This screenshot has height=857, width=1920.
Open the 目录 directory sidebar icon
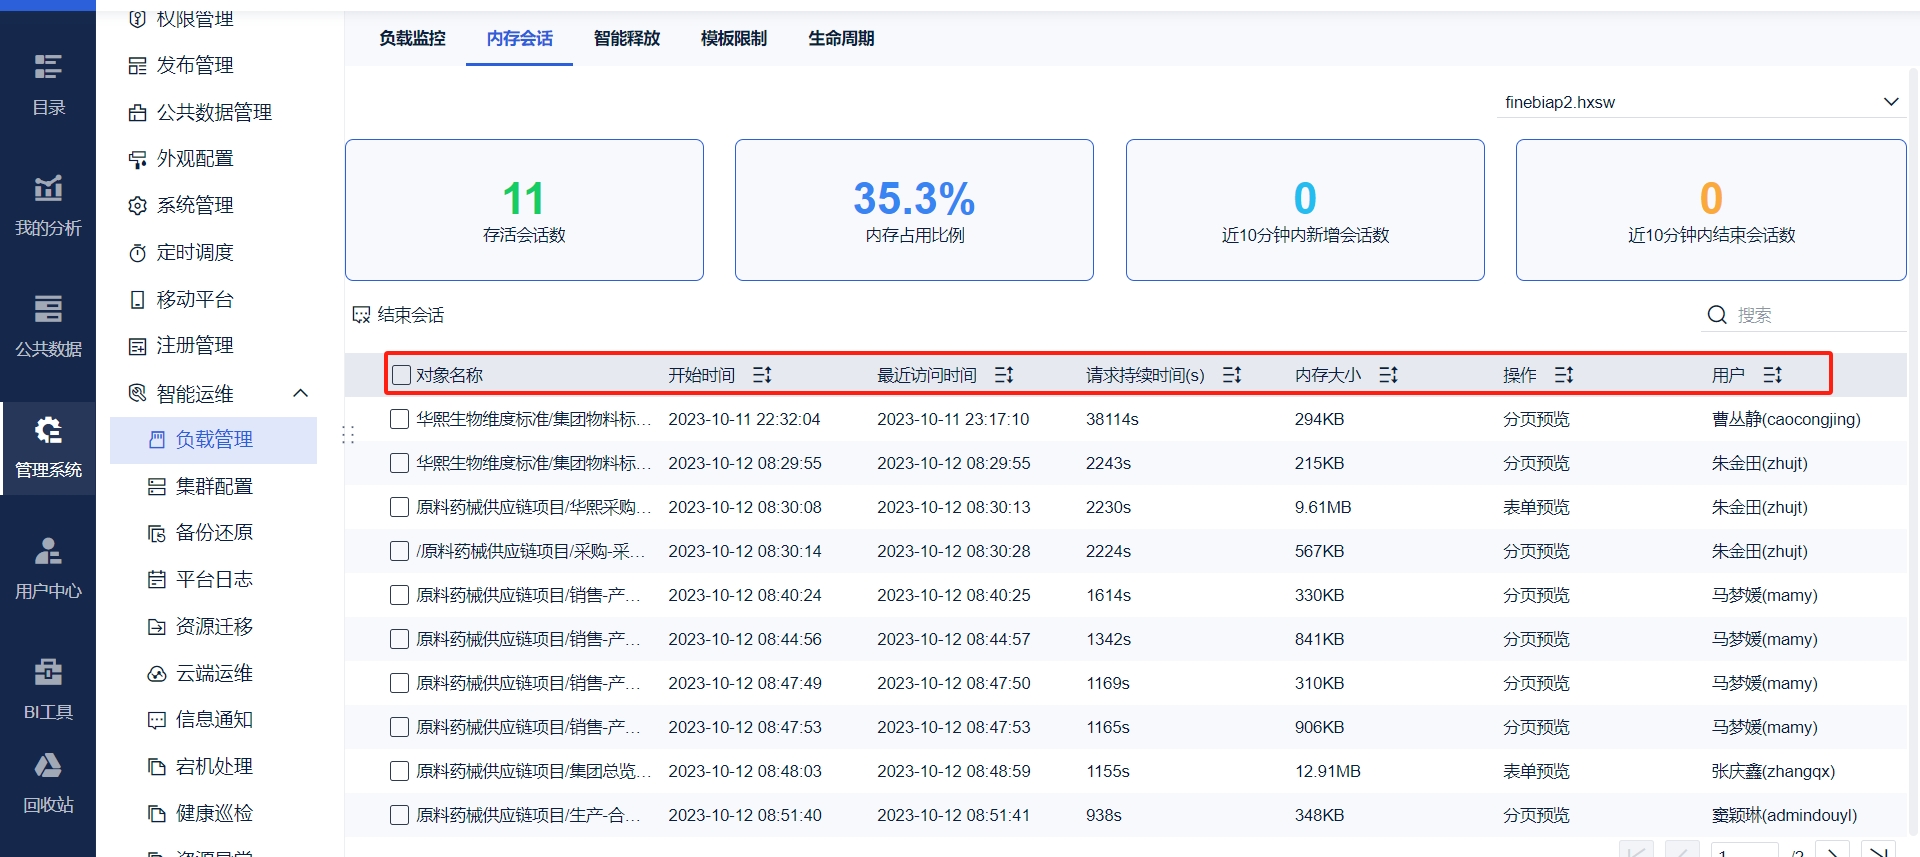click(x=48, y=85)
